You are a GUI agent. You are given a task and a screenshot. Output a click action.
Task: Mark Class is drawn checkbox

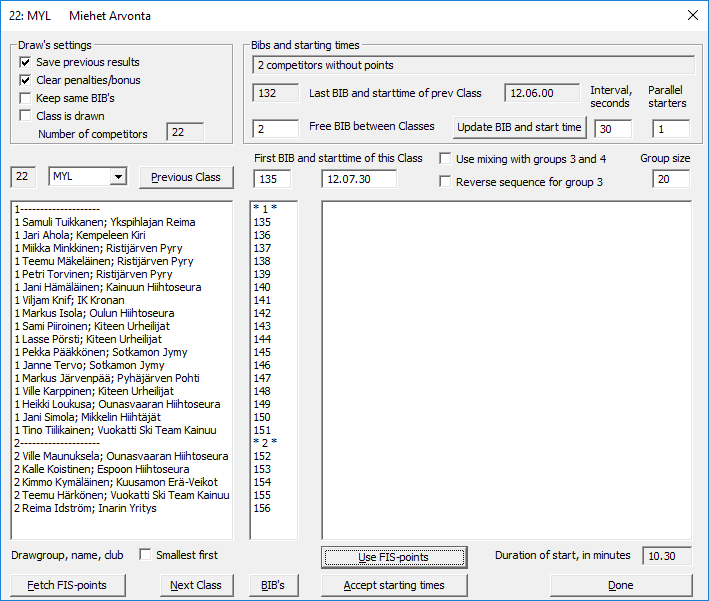tap(25, 116)
